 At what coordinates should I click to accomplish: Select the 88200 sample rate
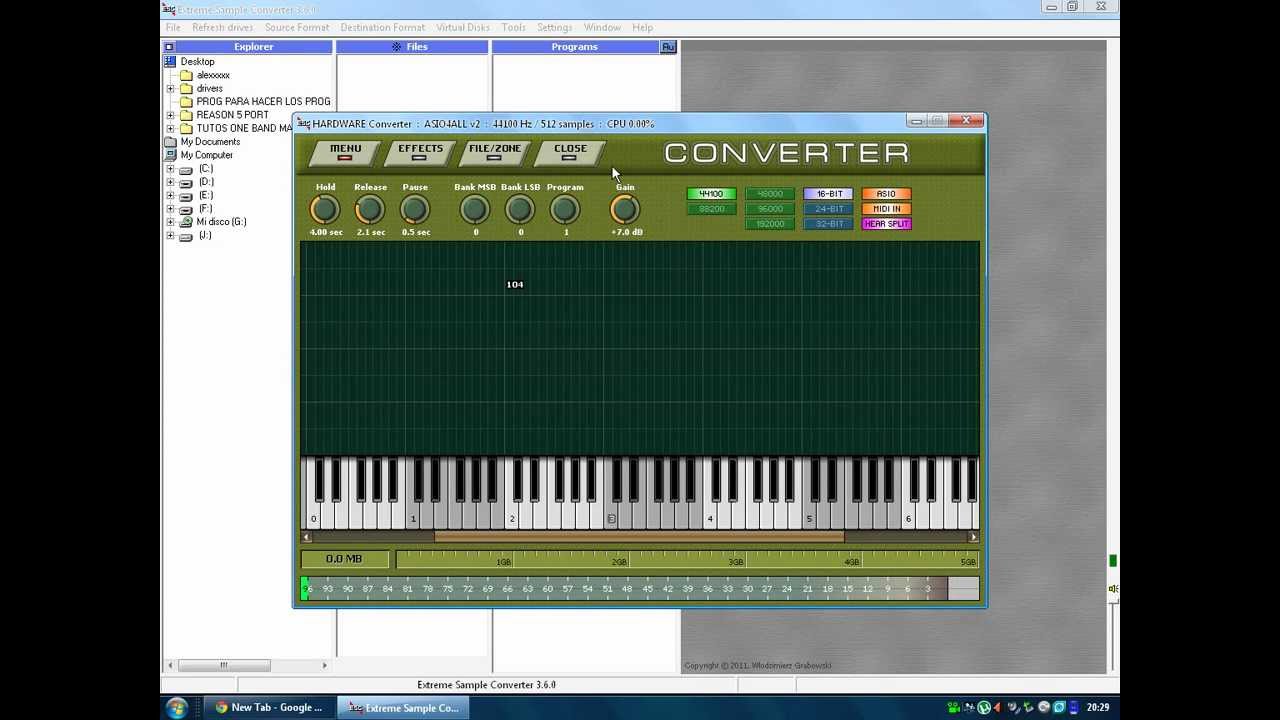click(711, 209)
